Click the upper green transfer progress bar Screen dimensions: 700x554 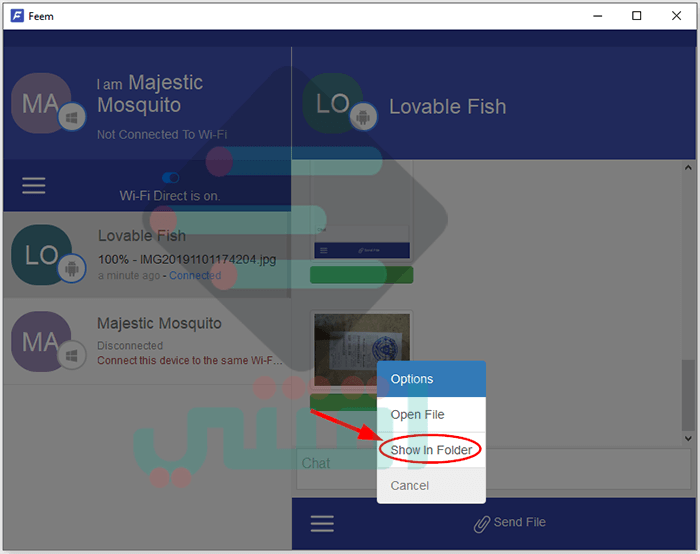[362, 275]
